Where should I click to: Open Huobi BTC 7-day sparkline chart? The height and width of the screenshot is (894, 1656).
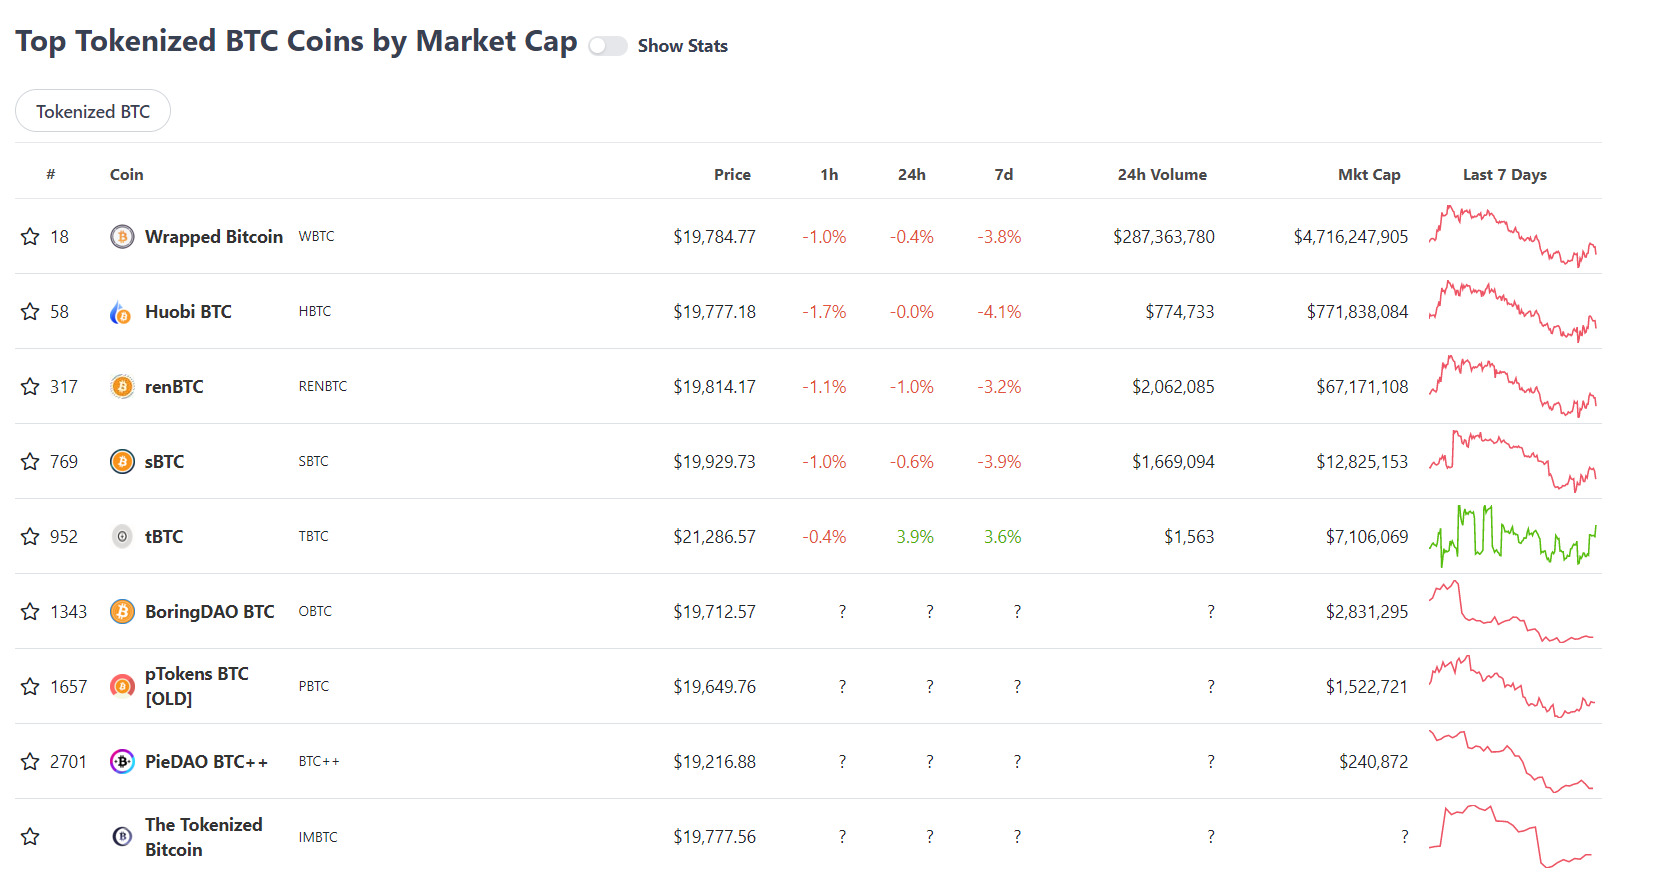[x=1513, y=311]
